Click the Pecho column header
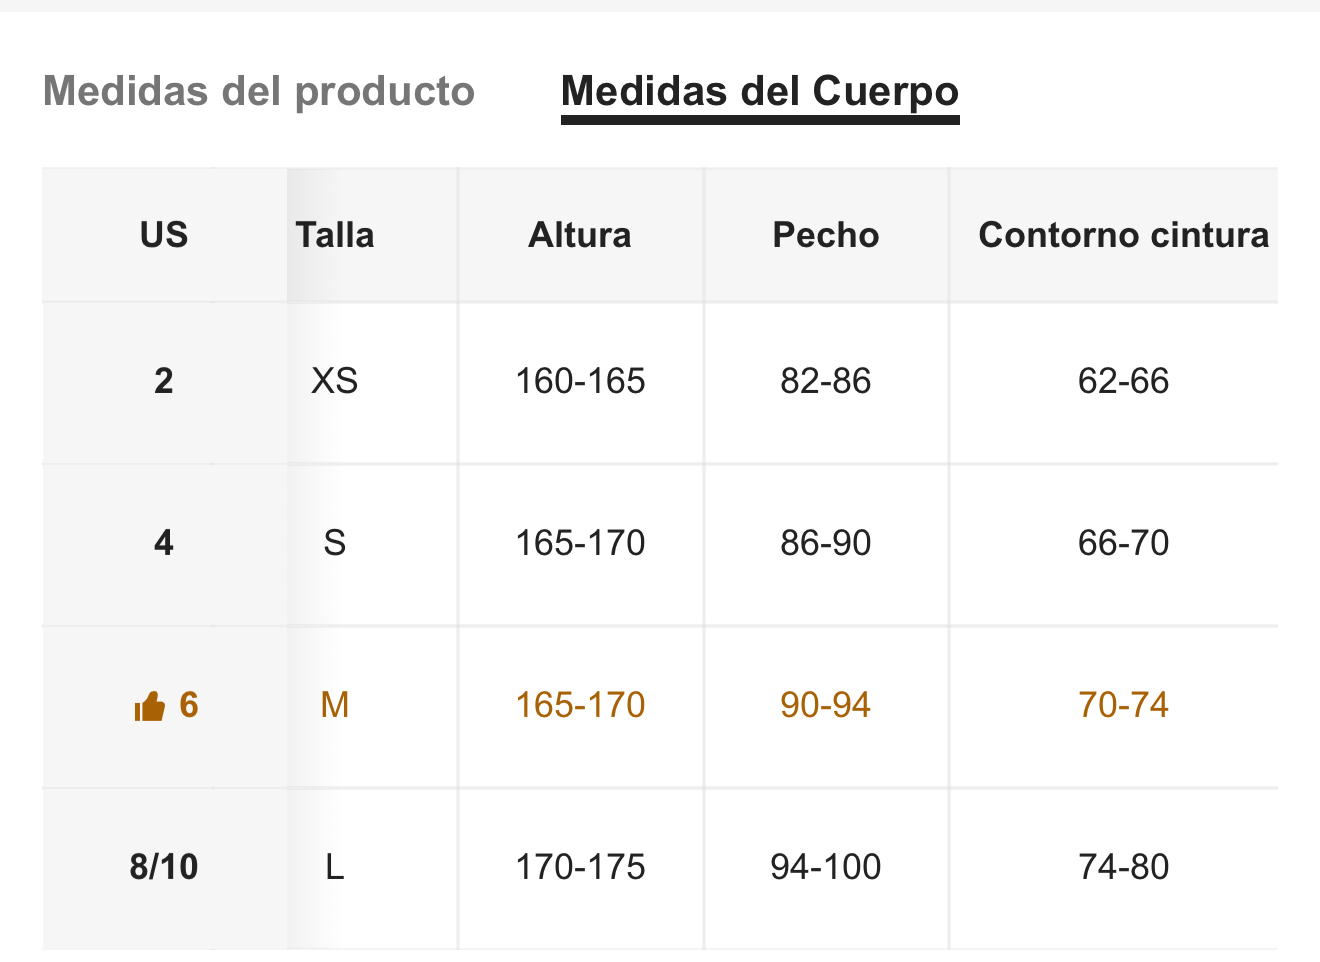 pyautogui.click(x=826, y=235)
